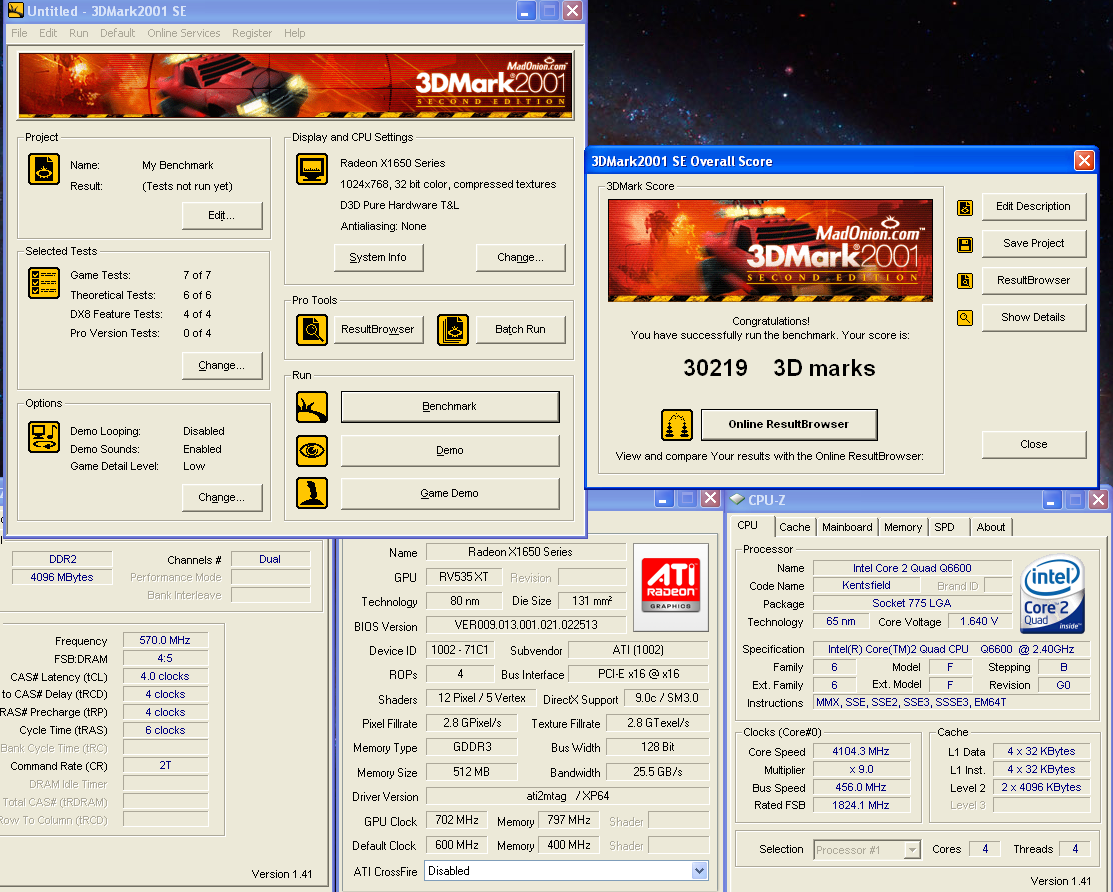Image resolution: width=1113 pixels, height=892 pixels.
Task: Switch to the Mainboard tab in CPU-Z
Action: click(x=847, y=527)
